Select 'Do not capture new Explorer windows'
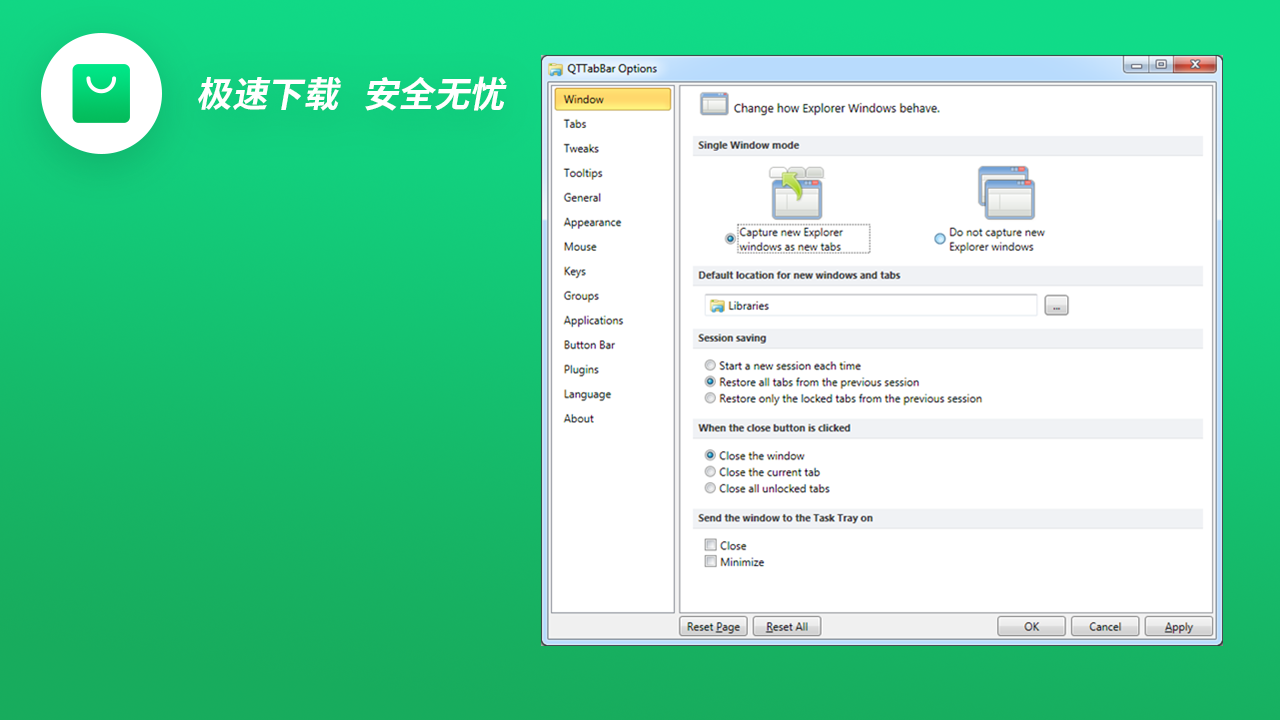 tap(940, 238)
